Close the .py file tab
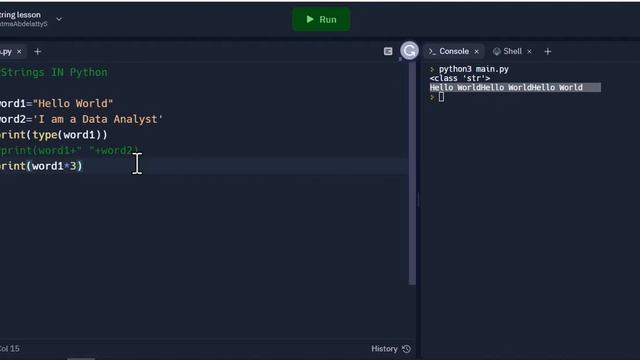 click(19, 52)
